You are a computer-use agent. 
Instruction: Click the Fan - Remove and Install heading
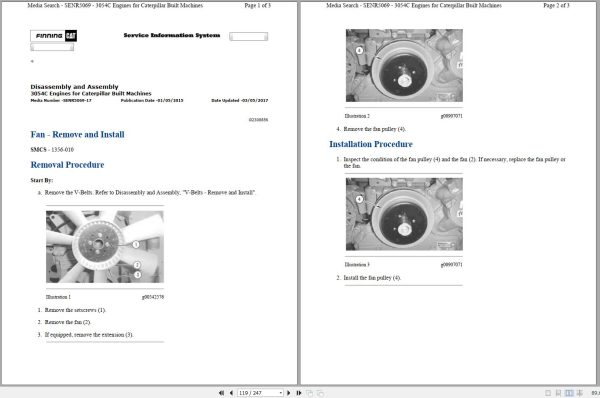pyautogui.click(x=77, y=134)
